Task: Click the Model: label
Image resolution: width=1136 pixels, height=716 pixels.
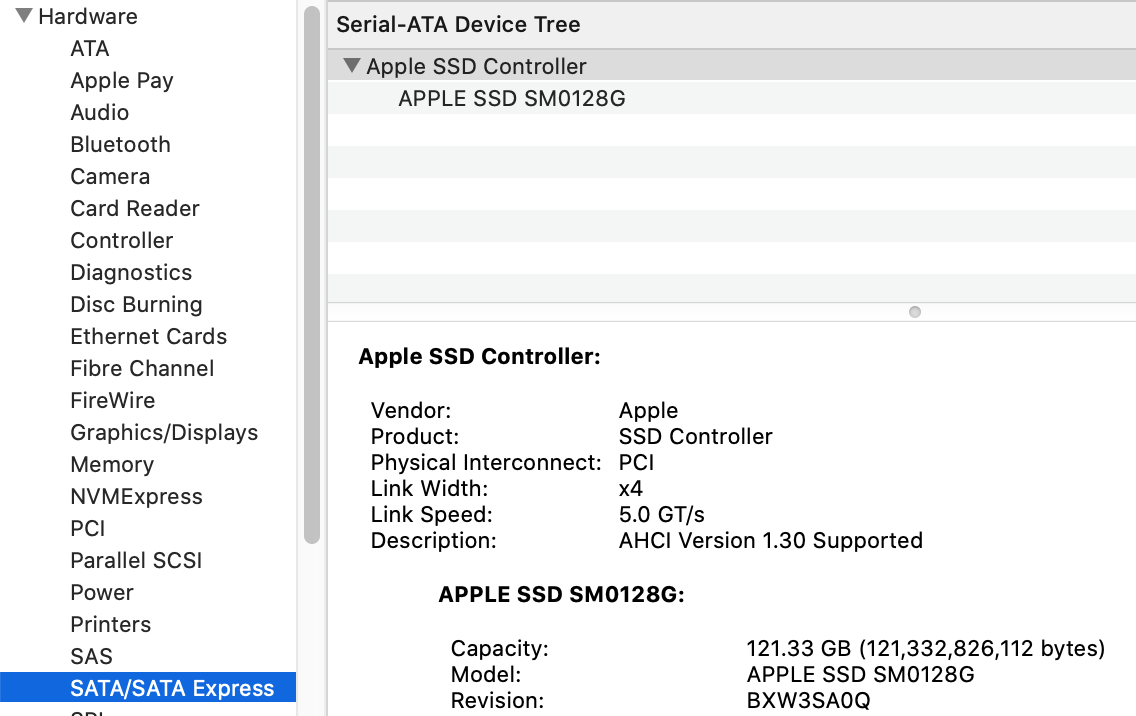Action: click(x=485, y=675)
